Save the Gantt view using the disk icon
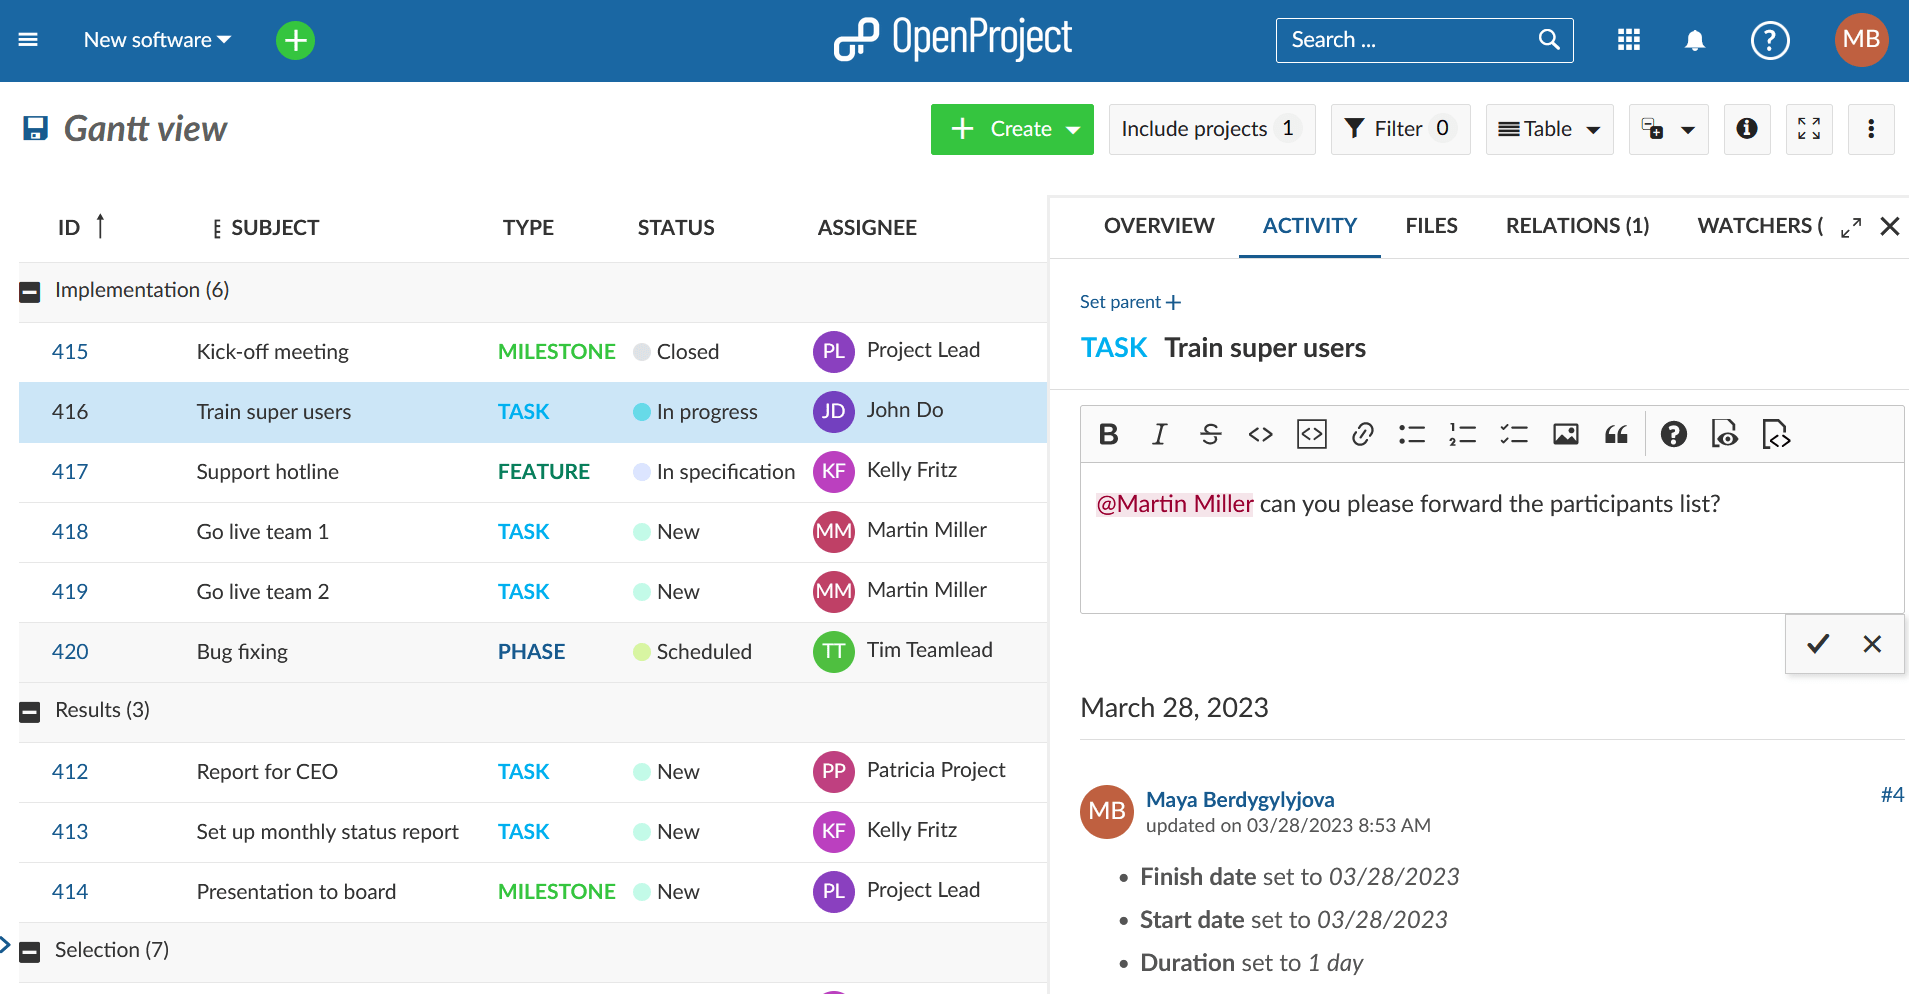Screen dimensions: 1909x994 (35, 127)
